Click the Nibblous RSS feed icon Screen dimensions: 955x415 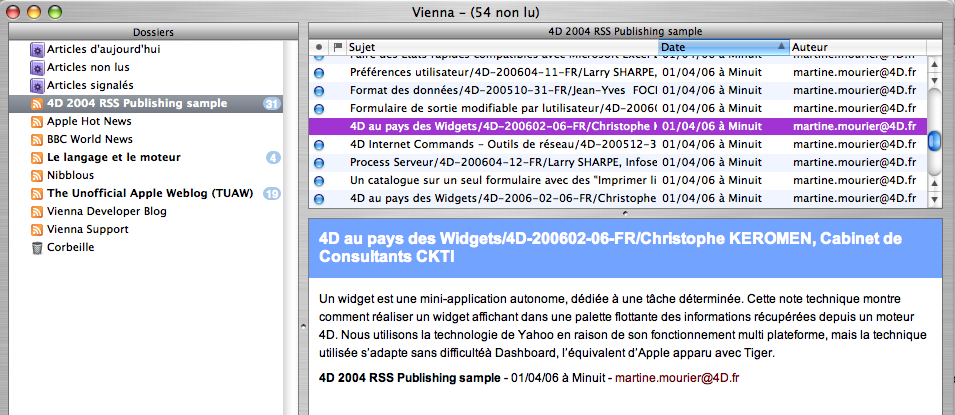coord(37,175)
